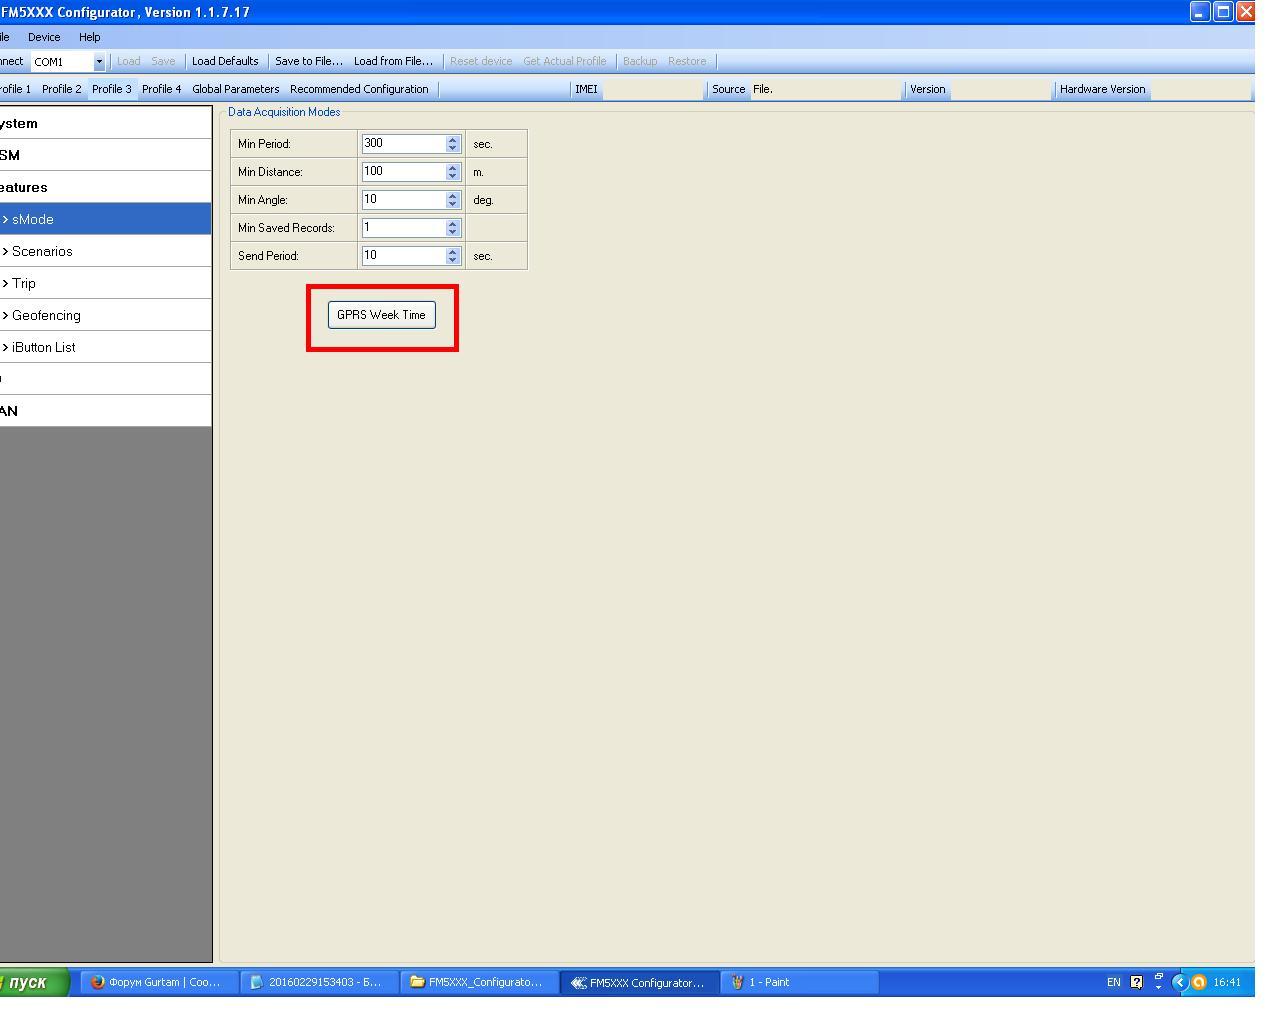This screenshot has height=1024, width=1280.
Task: Open the Device menu
Action: (44, 37)
